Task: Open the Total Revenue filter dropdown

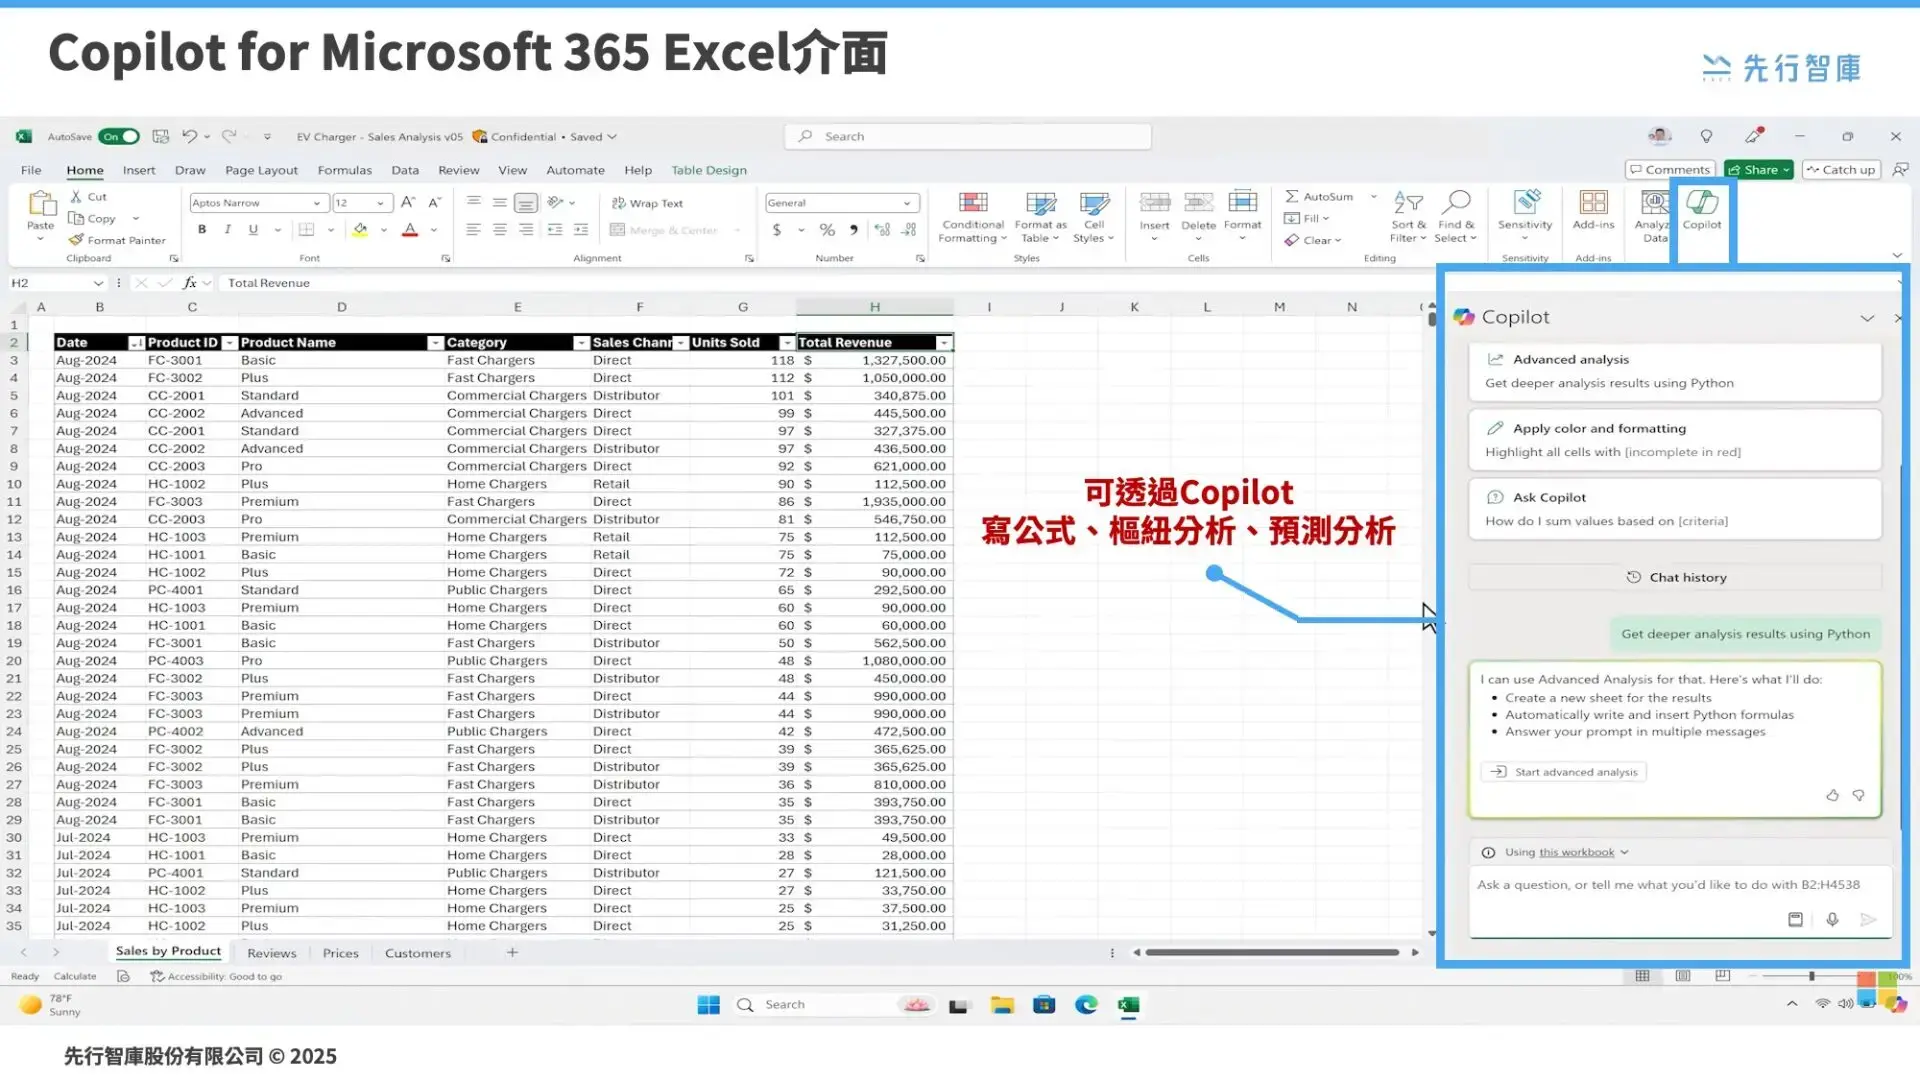Action: (x=943, y=343)
